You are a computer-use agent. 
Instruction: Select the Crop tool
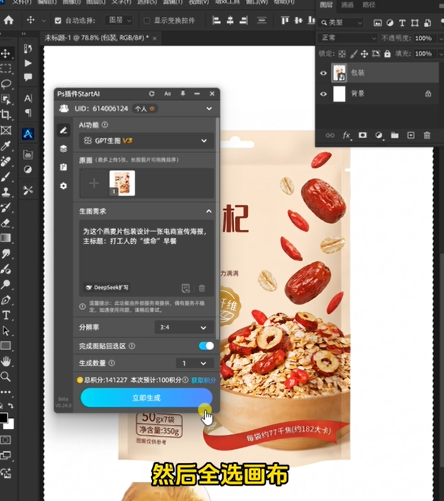pyautogui.click(x=5, y=114)
